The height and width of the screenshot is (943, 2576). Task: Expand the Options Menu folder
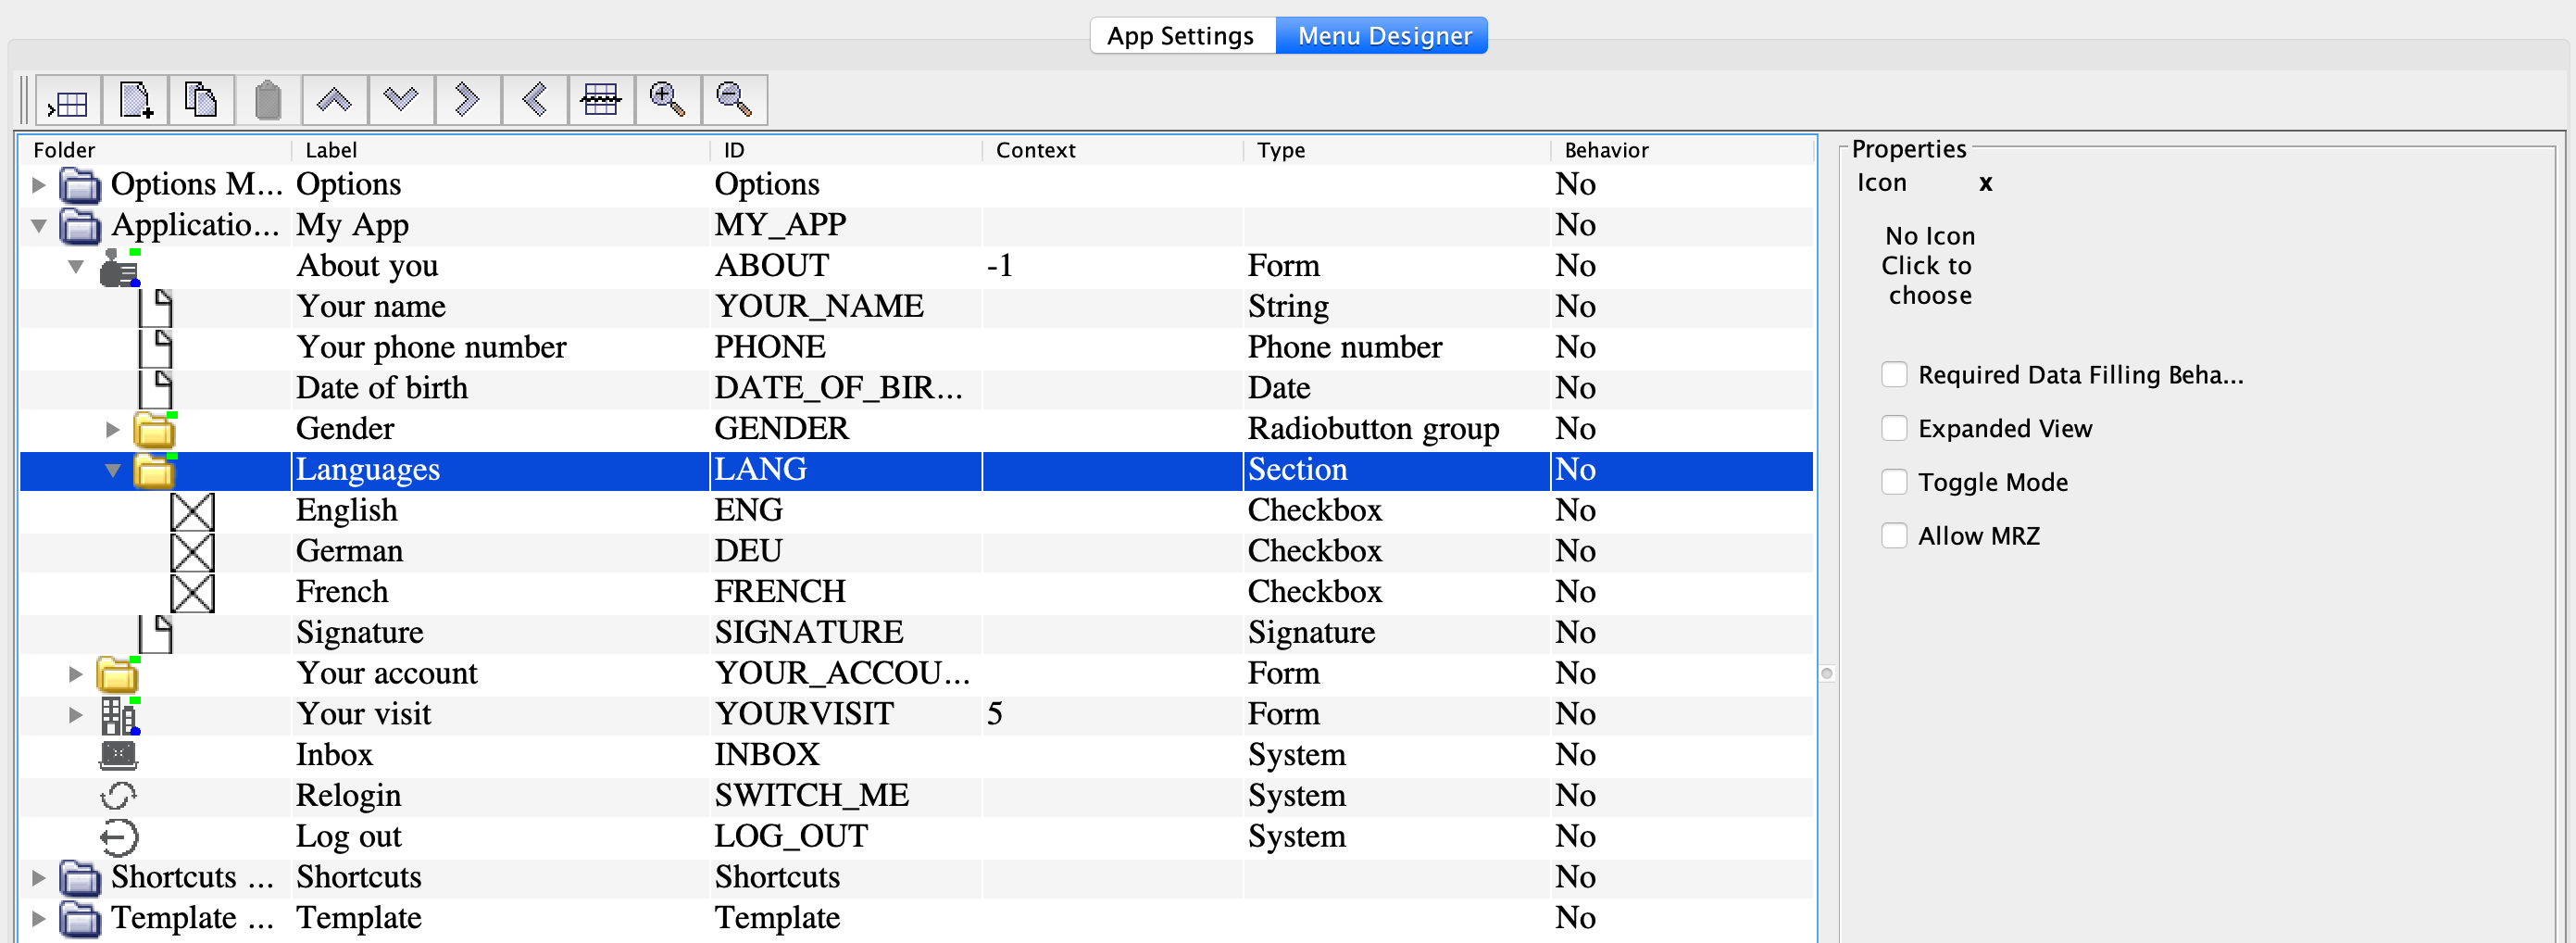pyautogui.click(x=39, y=185)
